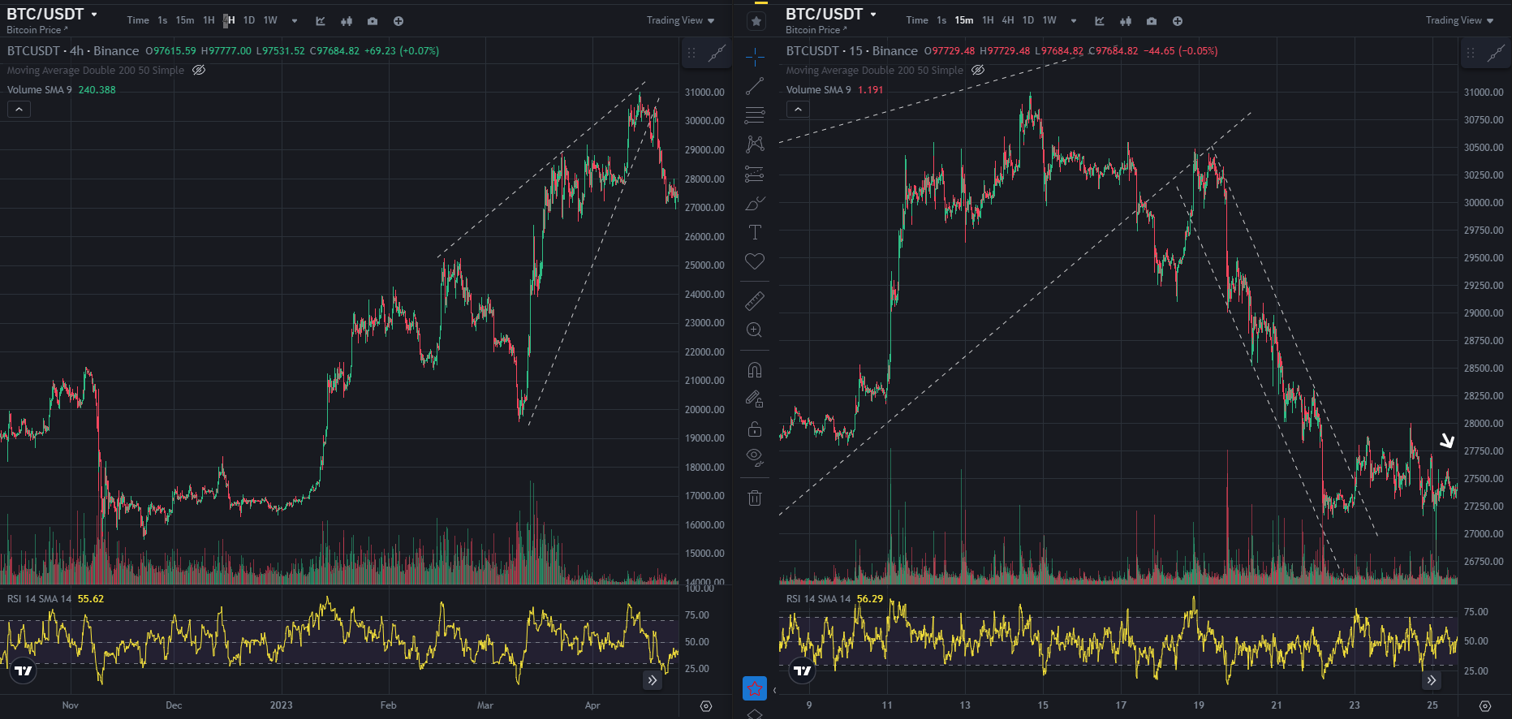
Task: Take a snapshot of the left chart
Action: 373,20
